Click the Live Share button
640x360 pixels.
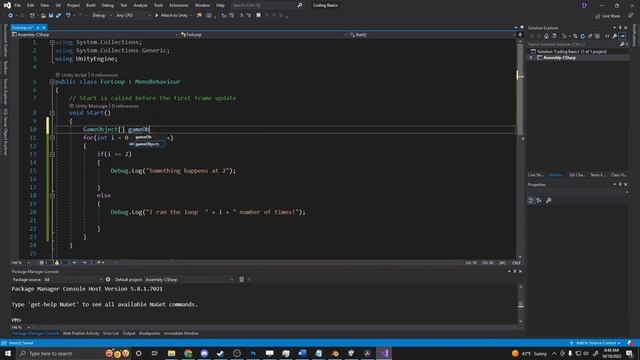[x=607, y=16]
